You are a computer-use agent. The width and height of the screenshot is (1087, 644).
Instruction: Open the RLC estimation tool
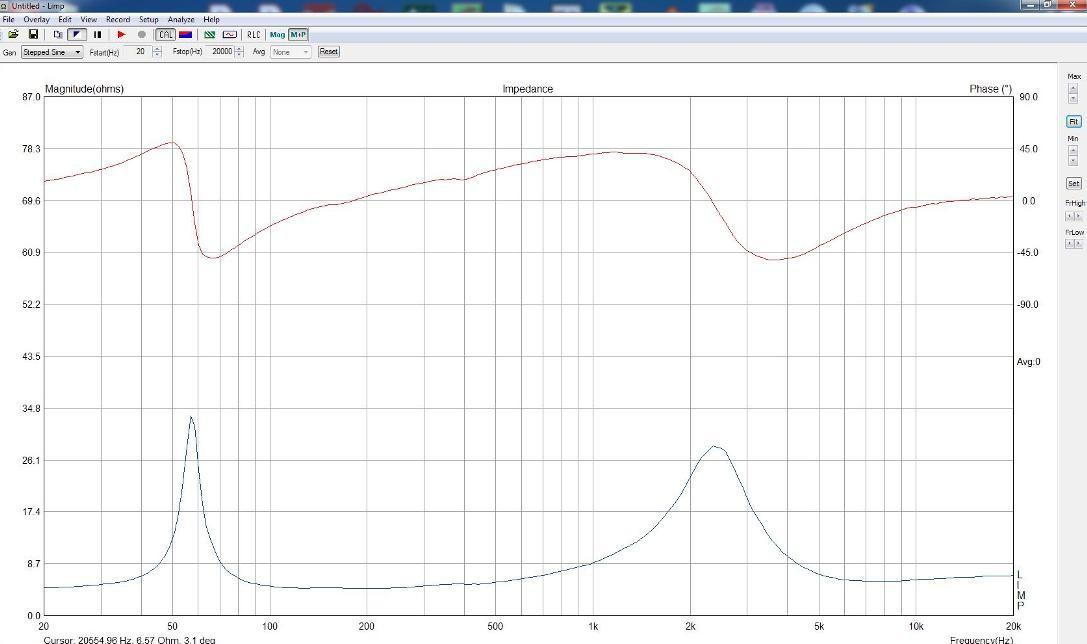click(x=254, y=35)
